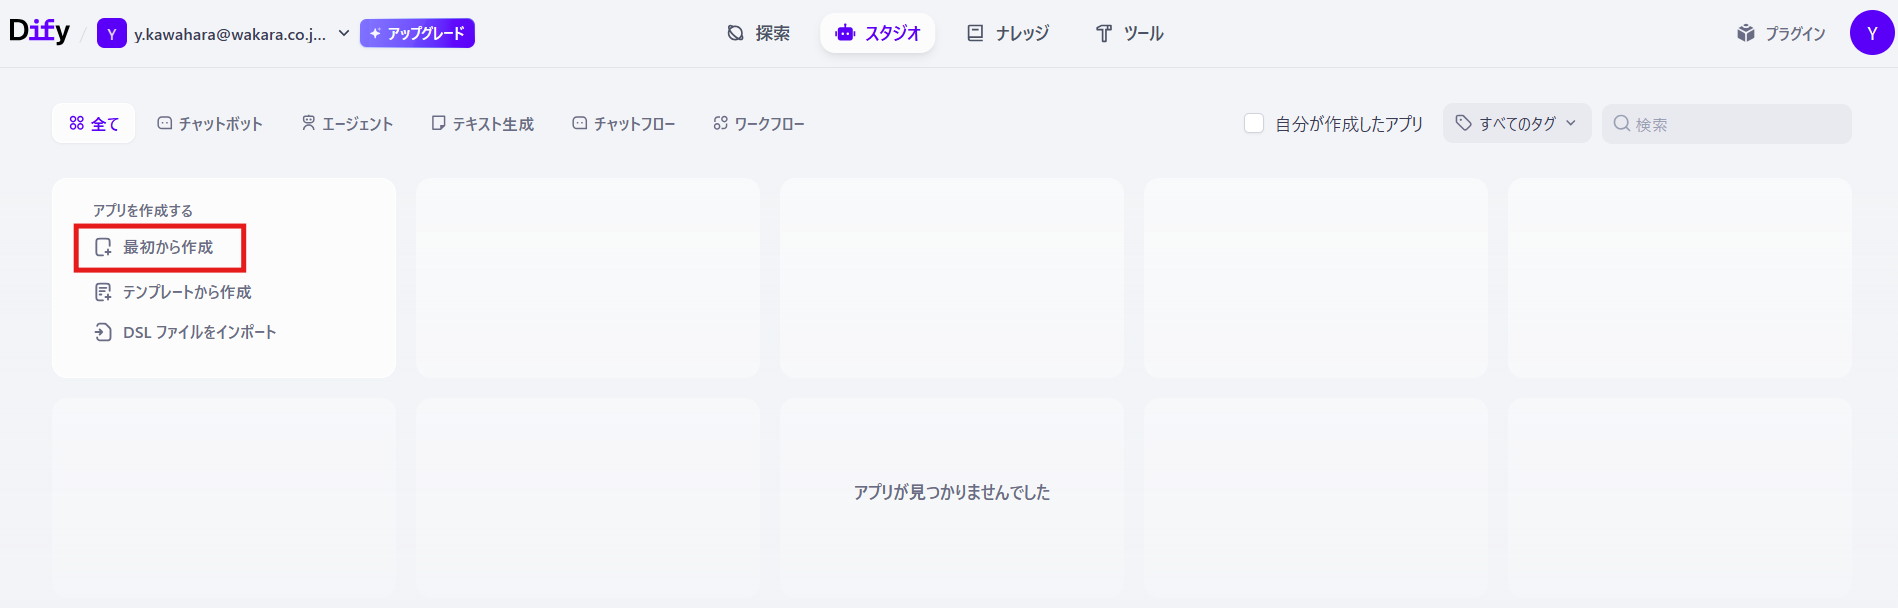Click the magnifier icon in search
Image resolution: width=1898 pixels, height=608 pixels.
[1621, 124]
